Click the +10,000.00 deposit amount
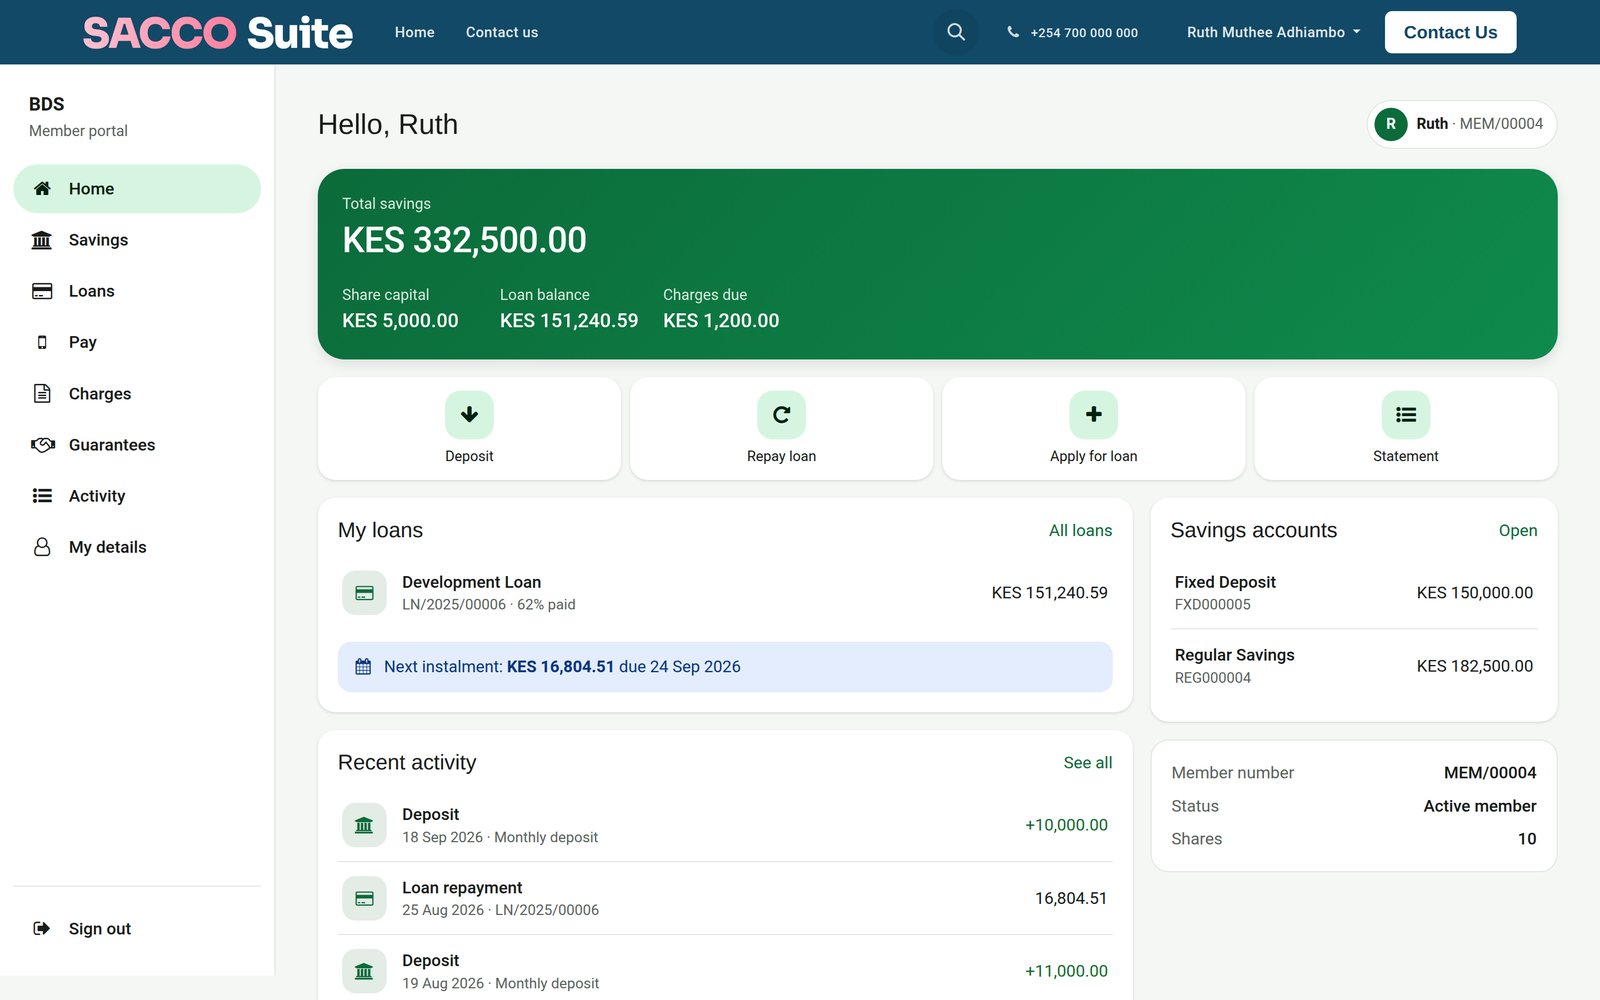Viewport: 1600px width, 1000px height. (1066, 825)
